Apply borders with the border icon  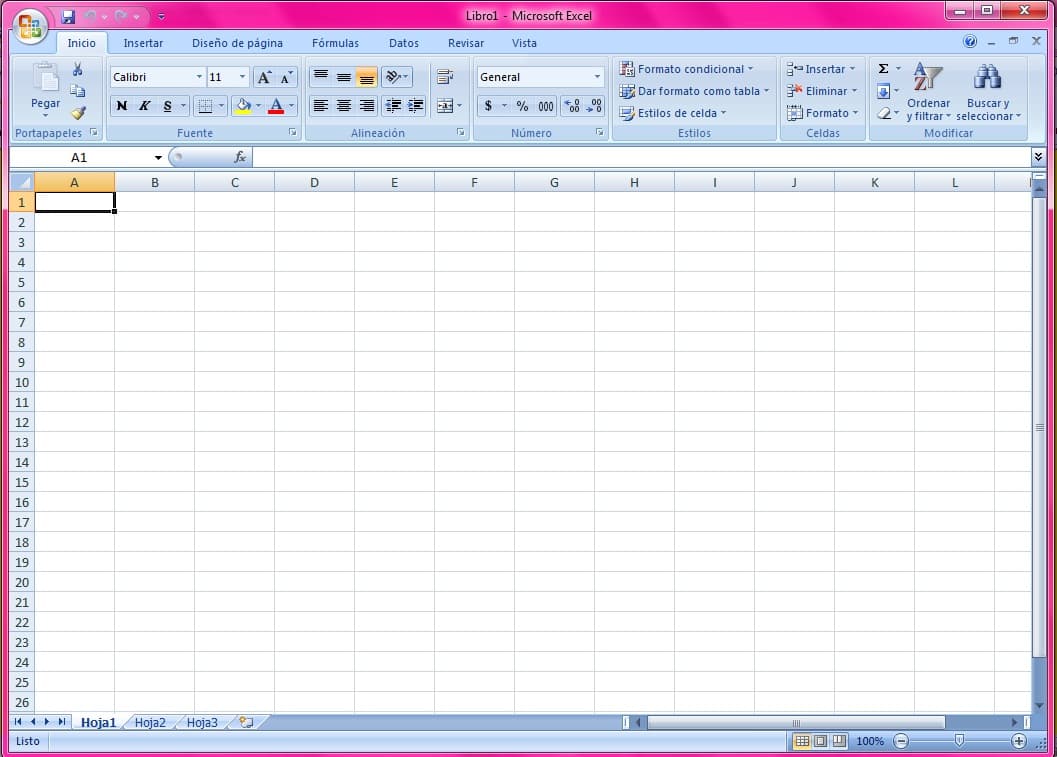point(205,106)
